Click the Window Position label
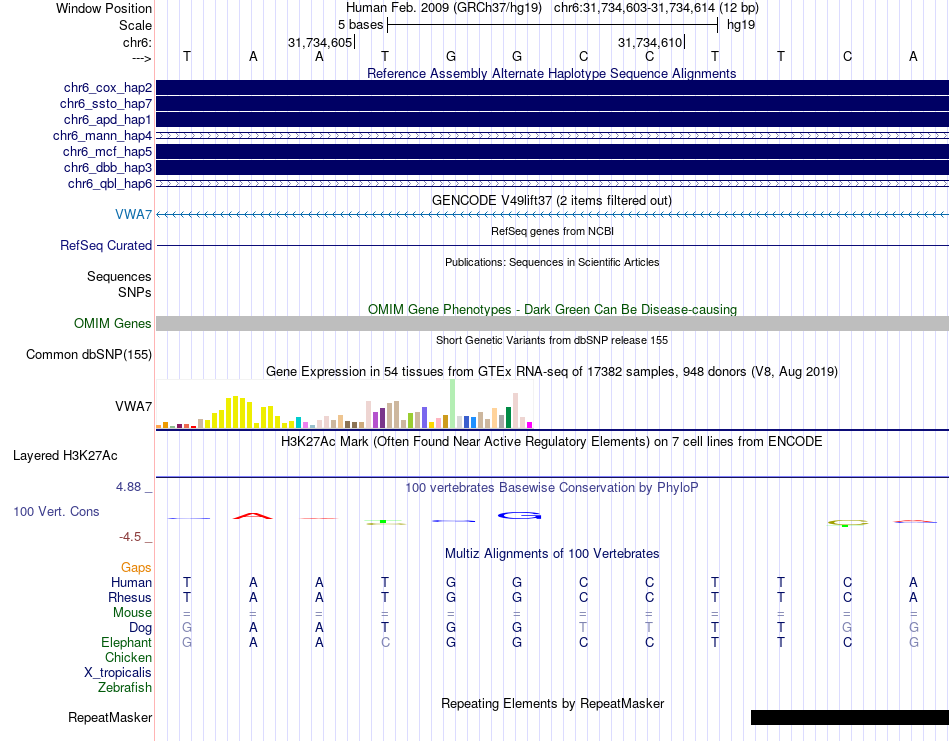This screenshot has width=950, height=741. (104, 8)
